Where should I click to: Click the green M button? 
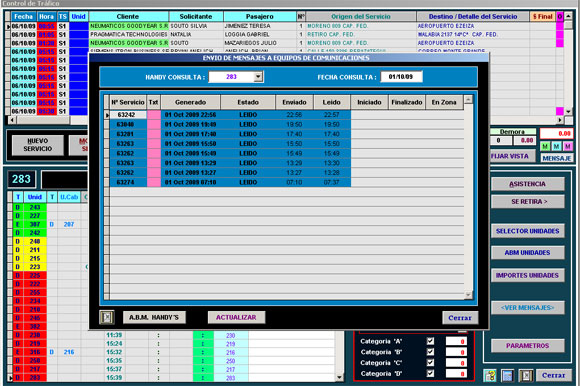(x=544, y=146)
